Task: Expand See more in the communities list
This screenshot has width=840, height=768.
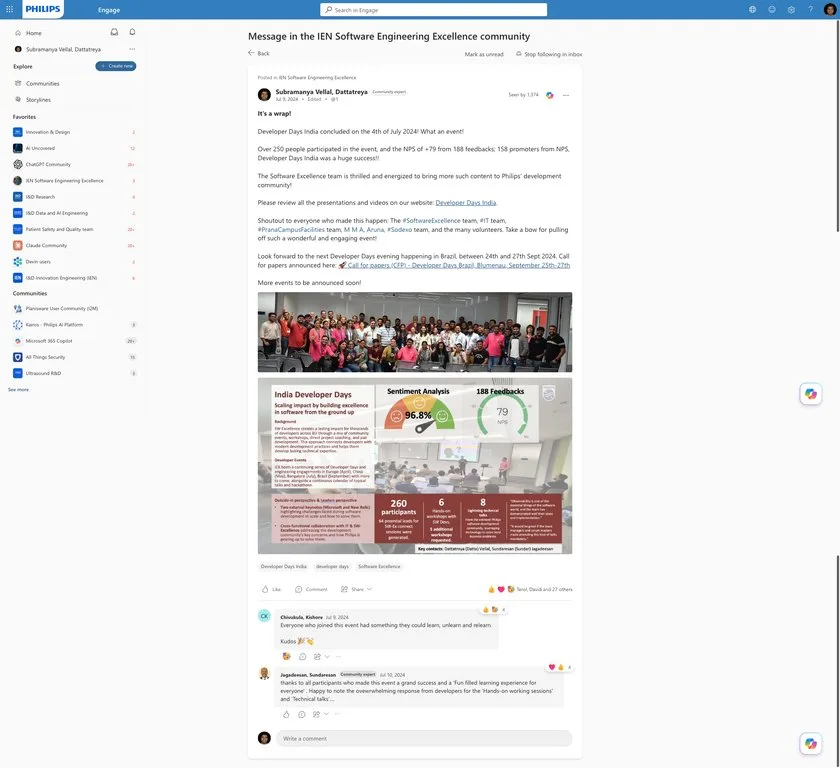Action: point(18,389)
